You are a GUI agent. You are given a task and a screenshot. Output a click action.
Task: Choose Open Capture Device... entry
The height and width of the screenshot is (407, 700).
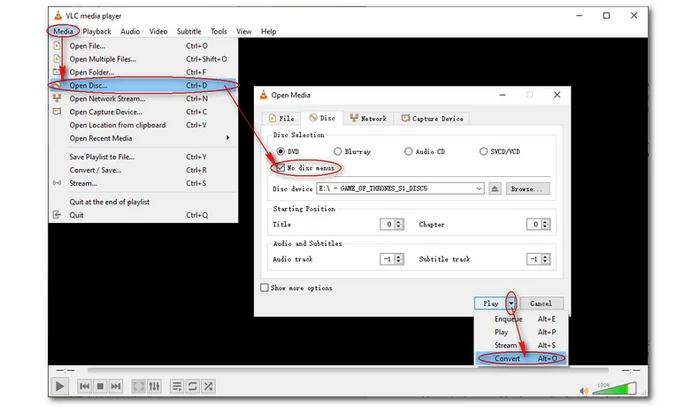point(143,112)
